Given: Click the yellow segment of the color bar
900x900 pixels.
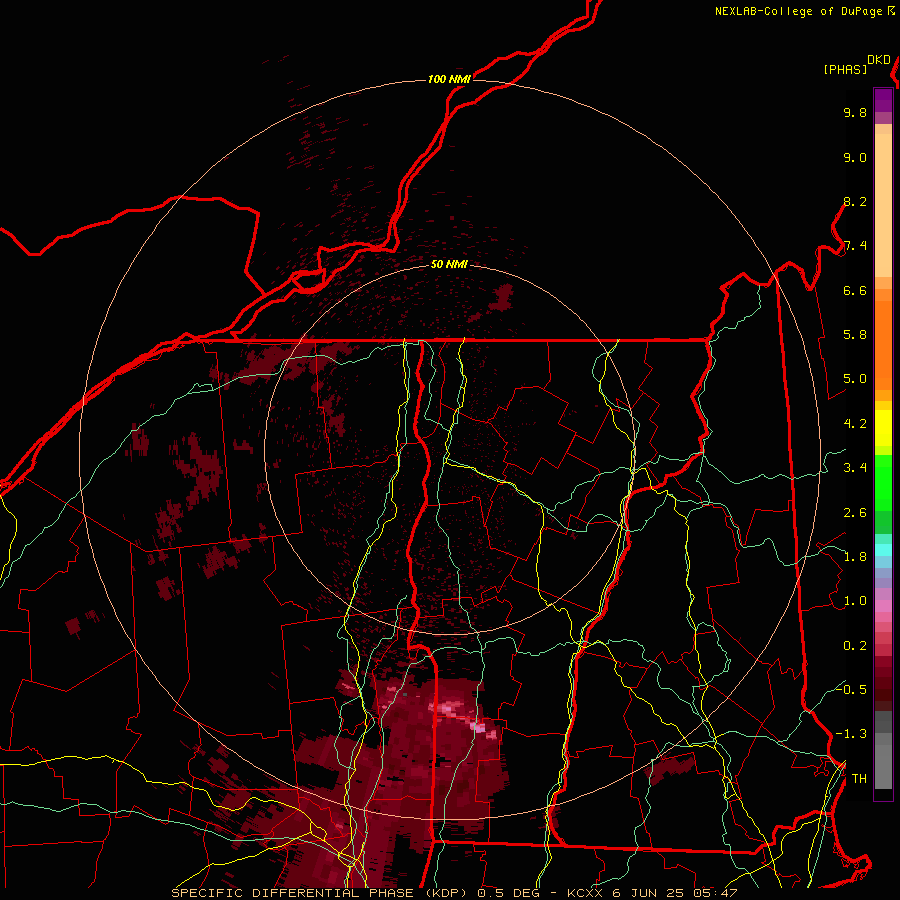Looking at the screenshot, I should 883,428.
